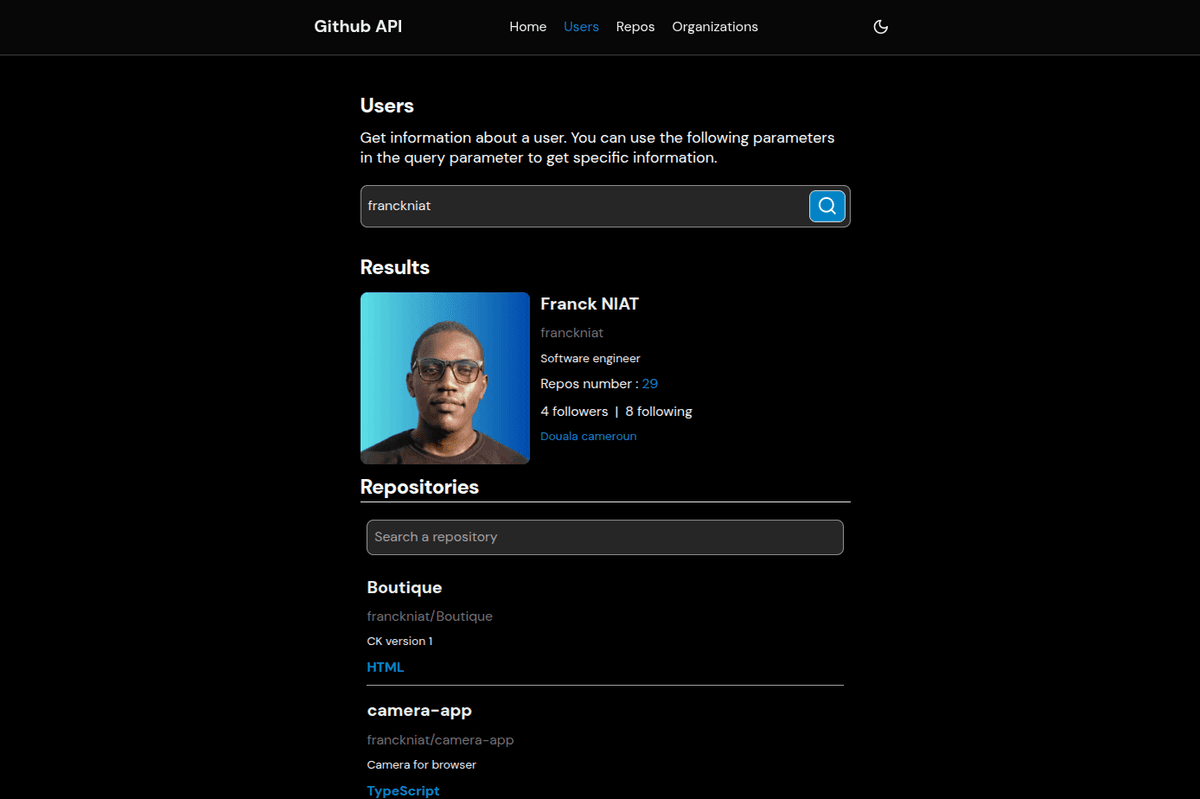Screen dimensions: 1200x799
Task: Click the TypeScript language label
Action: (403, 790)
